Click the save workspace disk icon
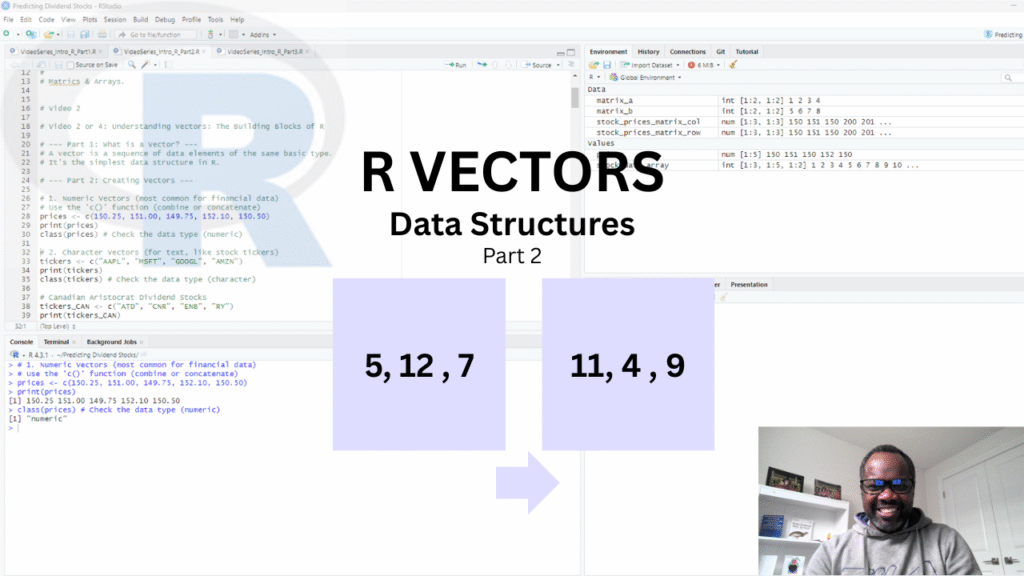The height and width of the screenshot is (576, 1024). tap(606, 65)
